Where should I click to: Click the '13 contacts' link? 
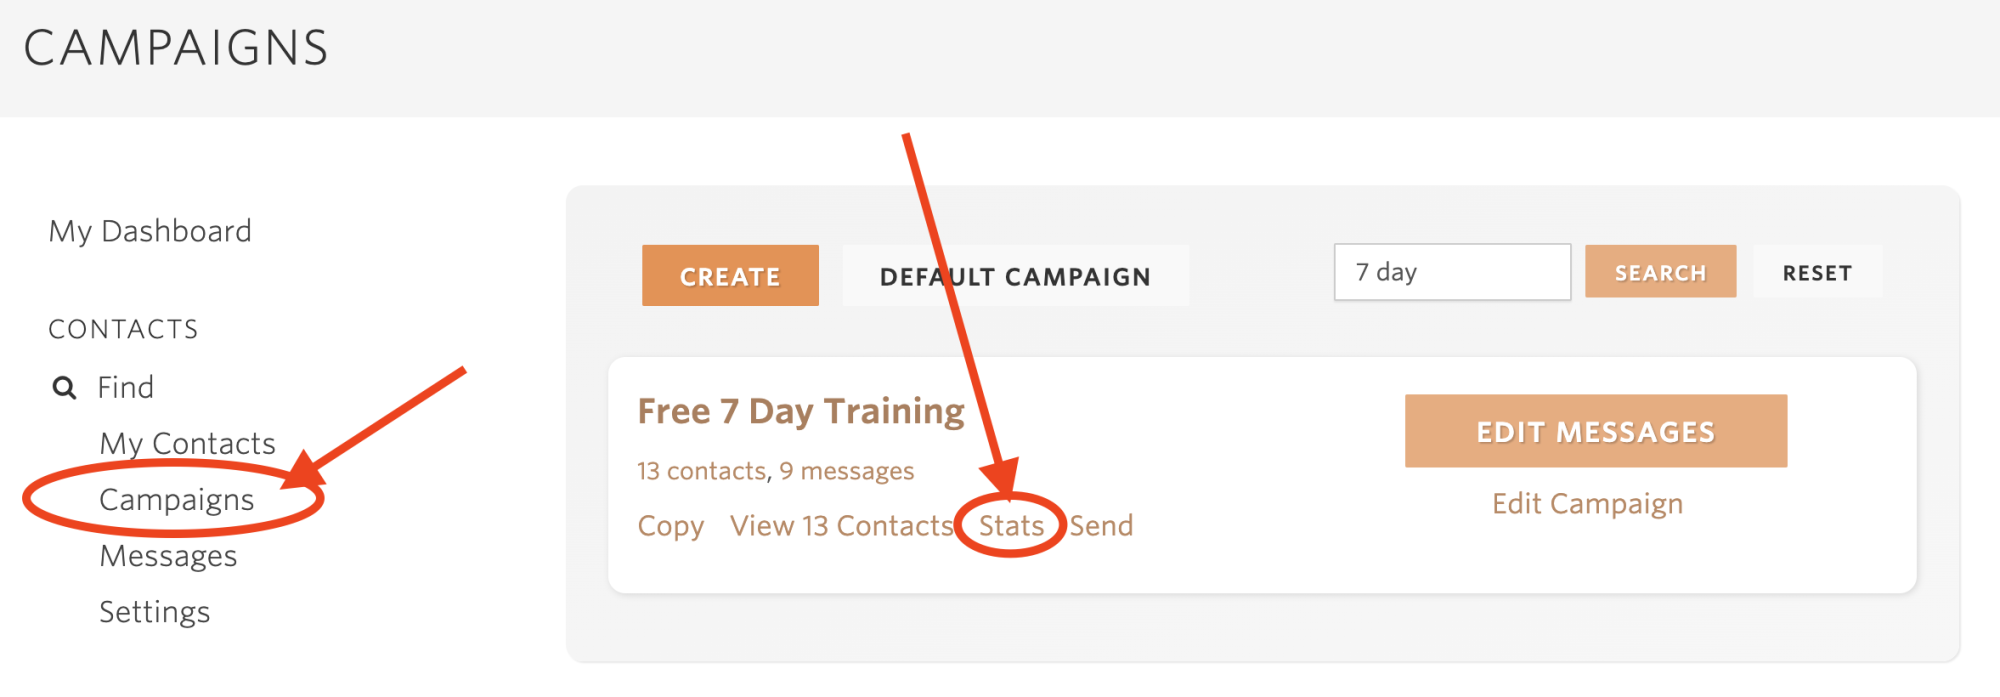701,470
